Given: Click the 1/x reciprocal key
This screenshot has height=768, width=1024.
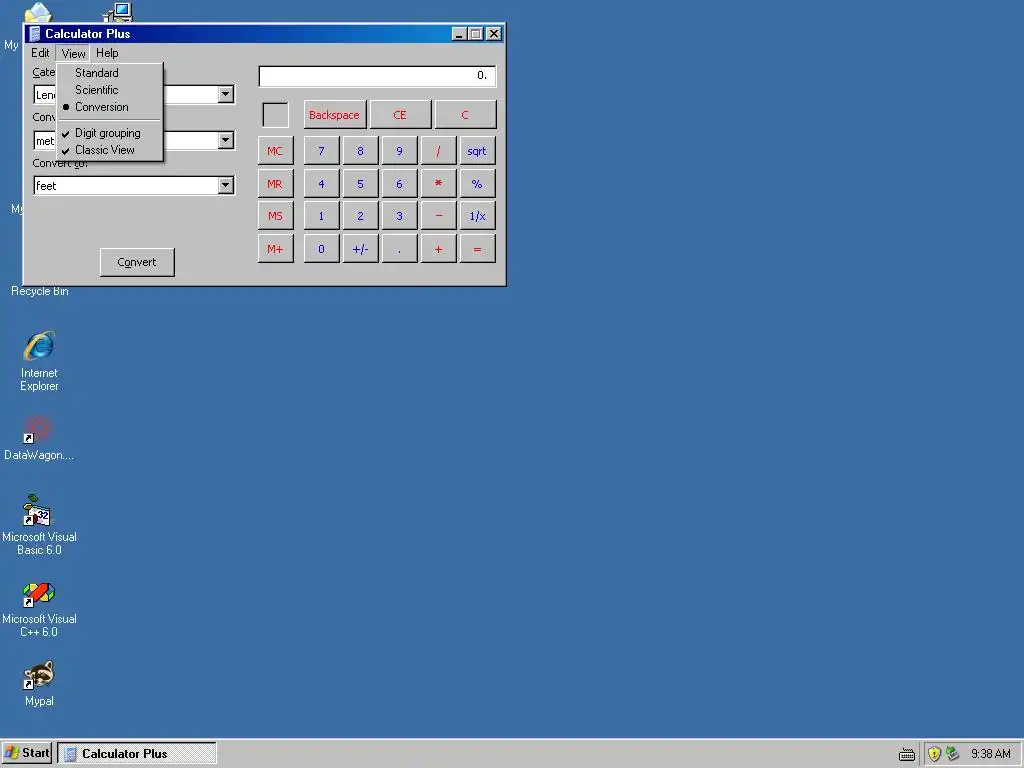Looking at the screenshot, I should 477,216.
